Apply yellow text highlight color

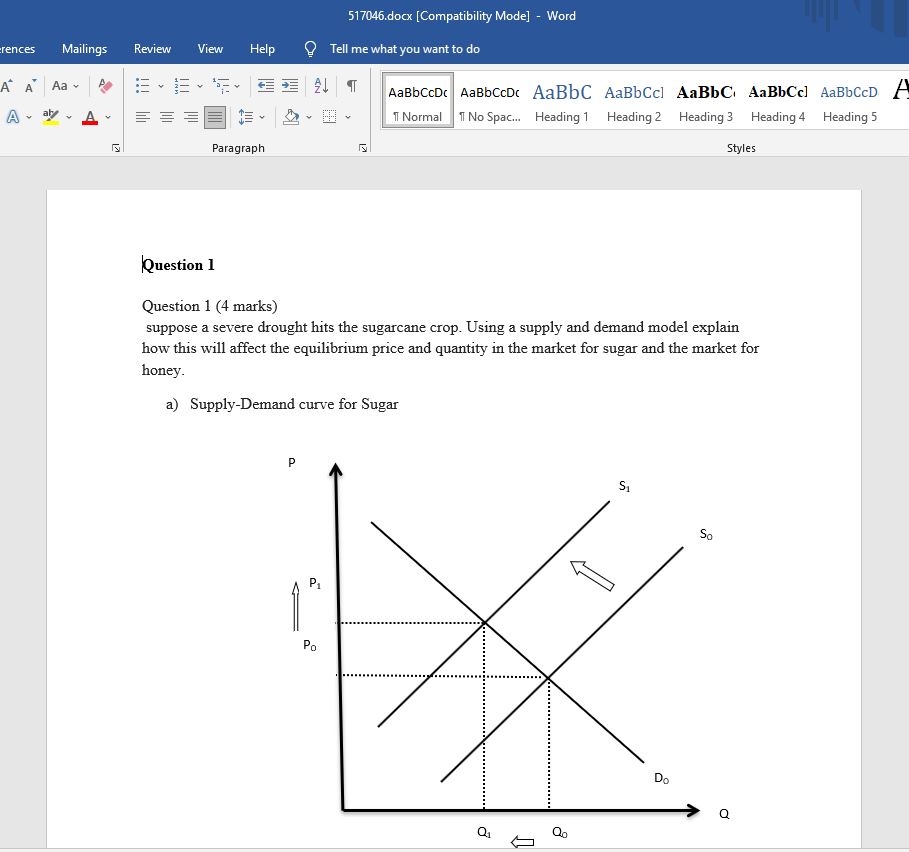51,117
